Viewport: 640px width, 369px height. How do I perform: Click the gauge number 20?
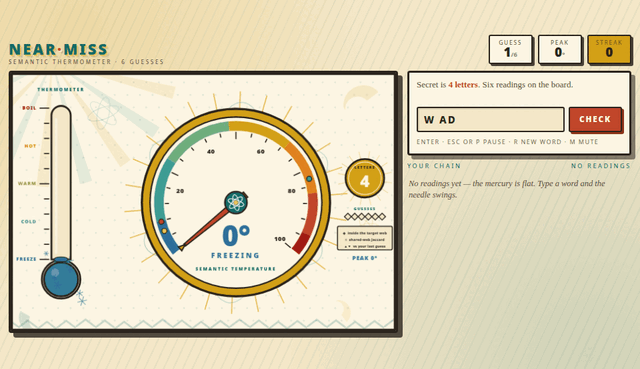[180, 191]
